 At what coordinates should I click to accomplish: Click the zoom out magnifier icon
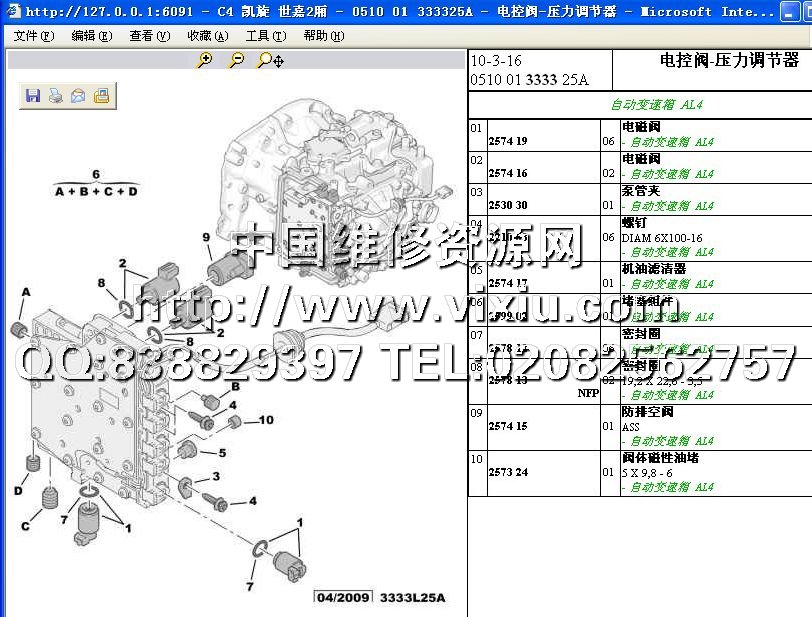(236, 60)
